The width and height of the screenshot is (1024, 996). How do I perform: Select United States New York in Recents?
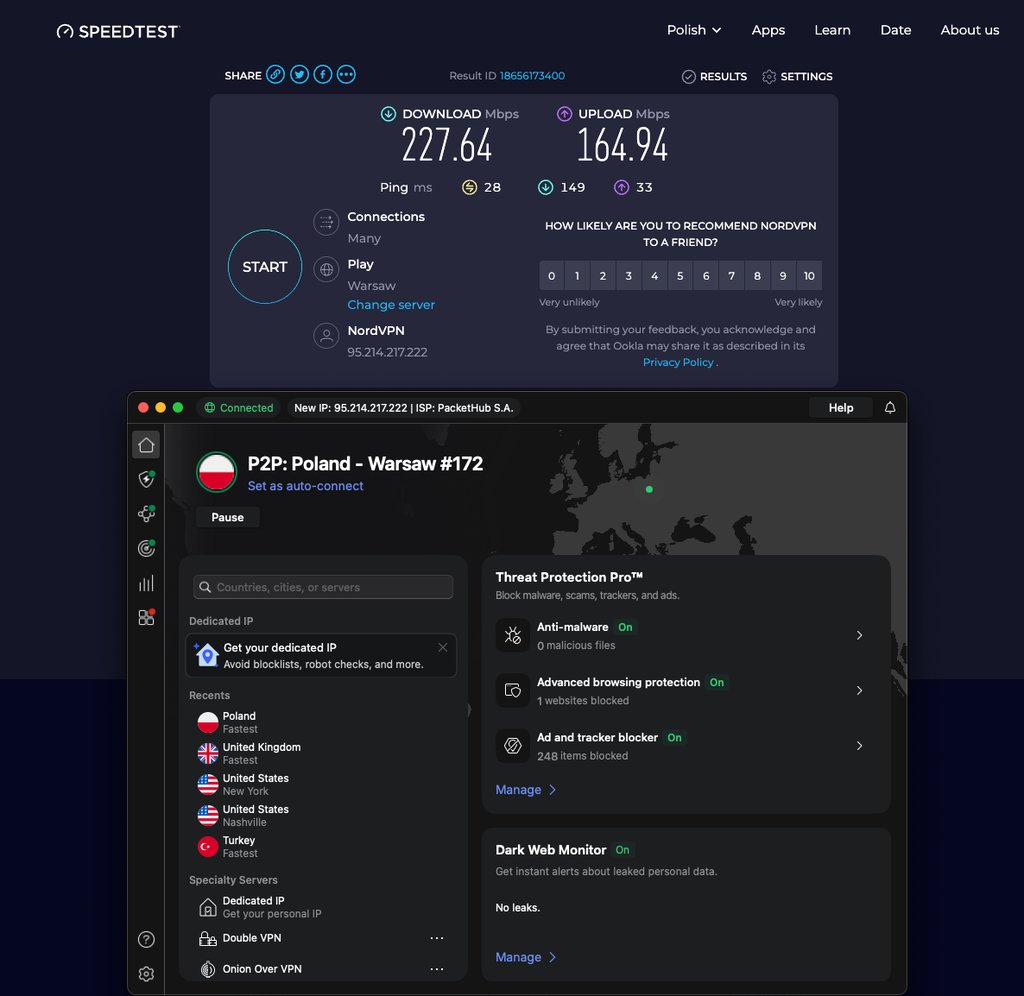pos(323,784)
